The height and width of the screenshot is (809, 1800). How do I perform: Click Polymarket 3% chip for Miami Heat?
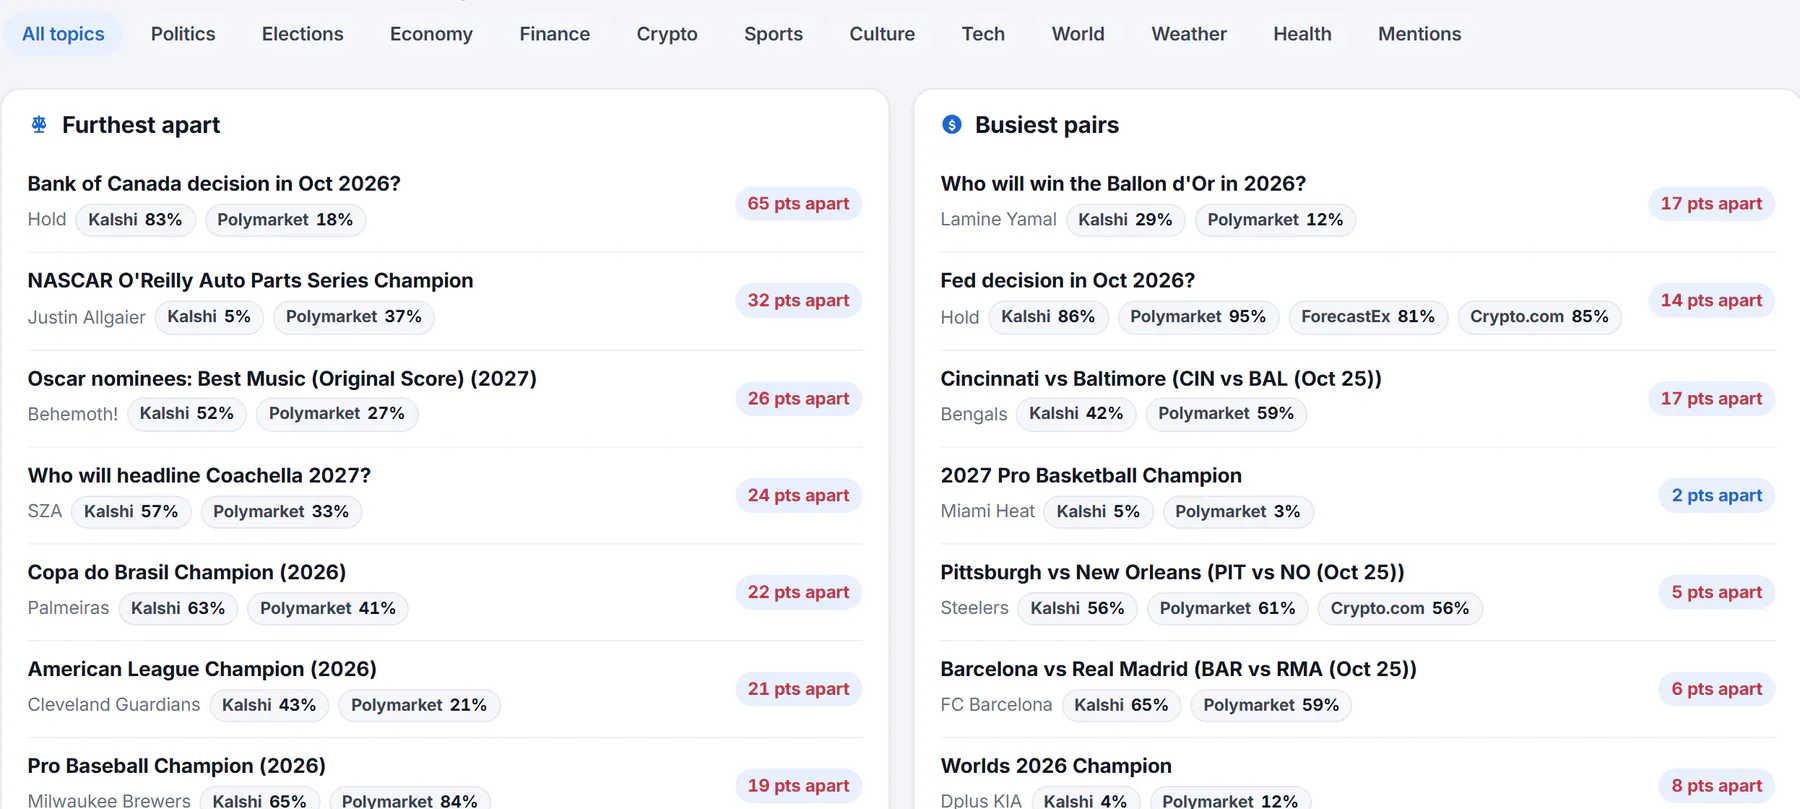[1238, 512]
